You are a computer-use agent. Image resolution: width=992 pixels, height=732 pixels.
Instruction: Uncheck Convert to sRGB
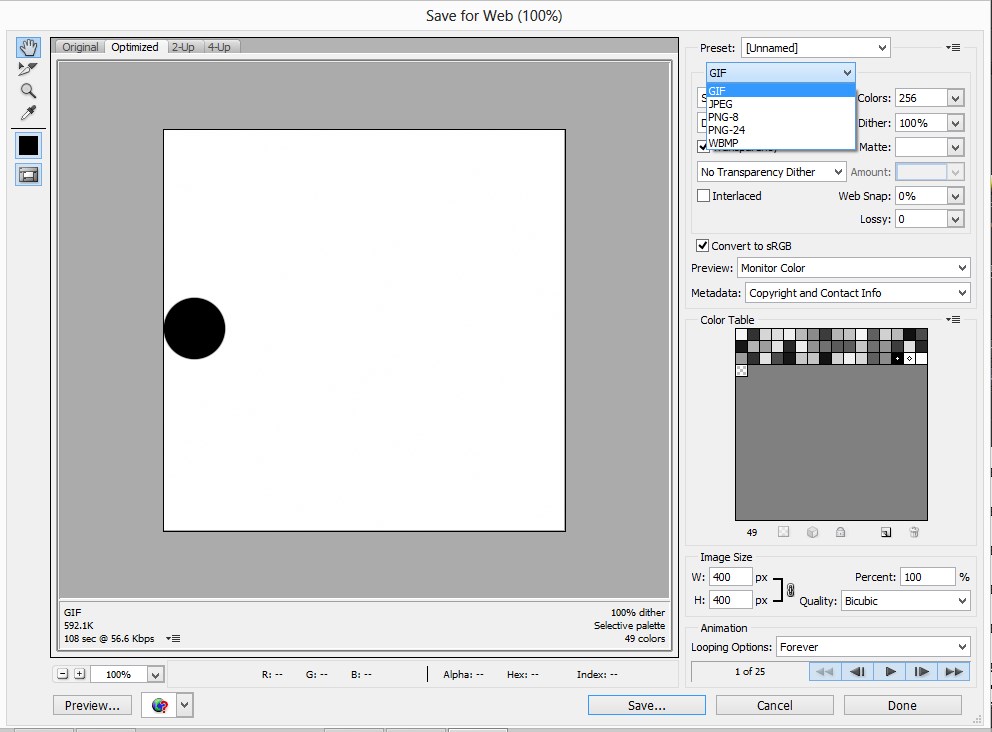702,245
